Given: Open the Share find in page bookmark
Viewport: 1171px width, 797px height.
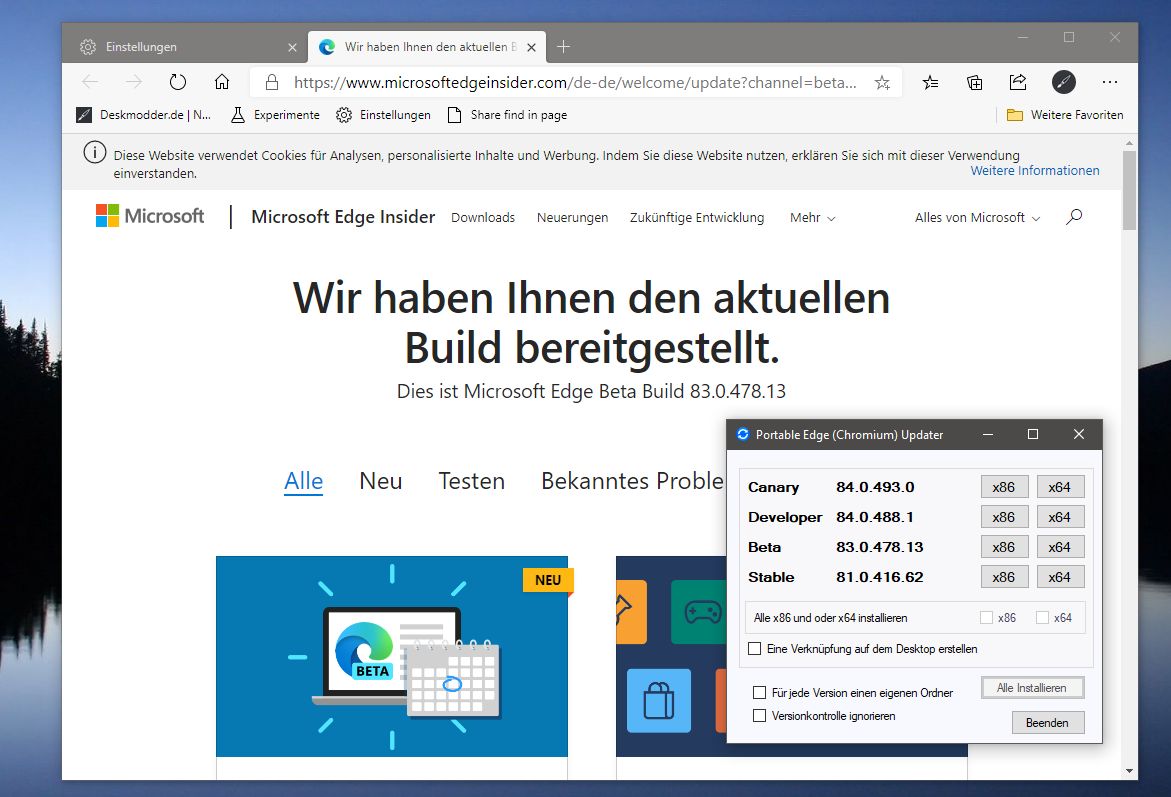Looking at the screenshot, I should pos(507,115).
